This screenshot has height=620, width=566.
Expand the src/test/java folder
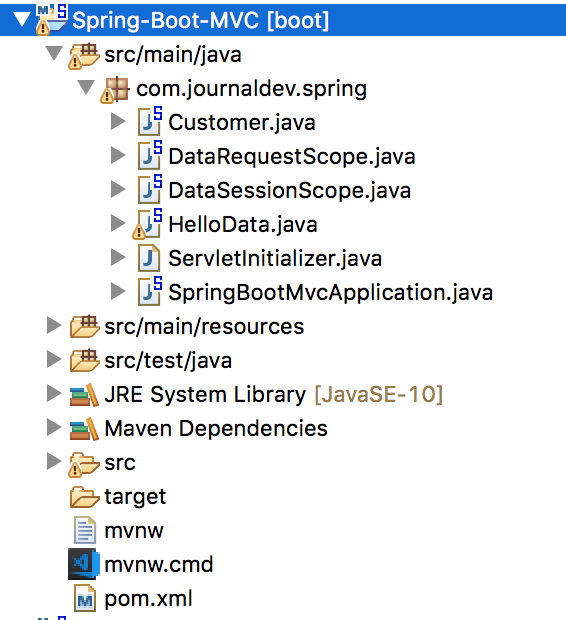point(54,360)
